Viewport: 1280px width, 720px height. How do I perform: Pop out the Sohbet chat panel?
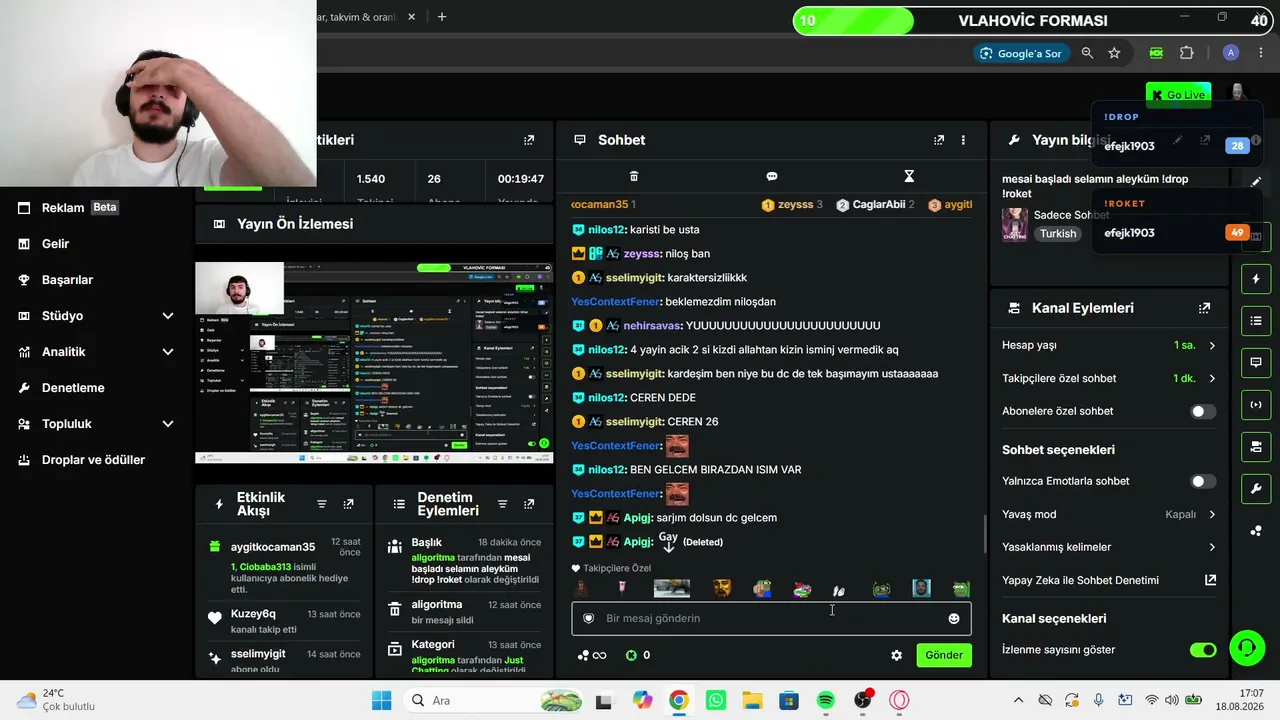[939, 140]
